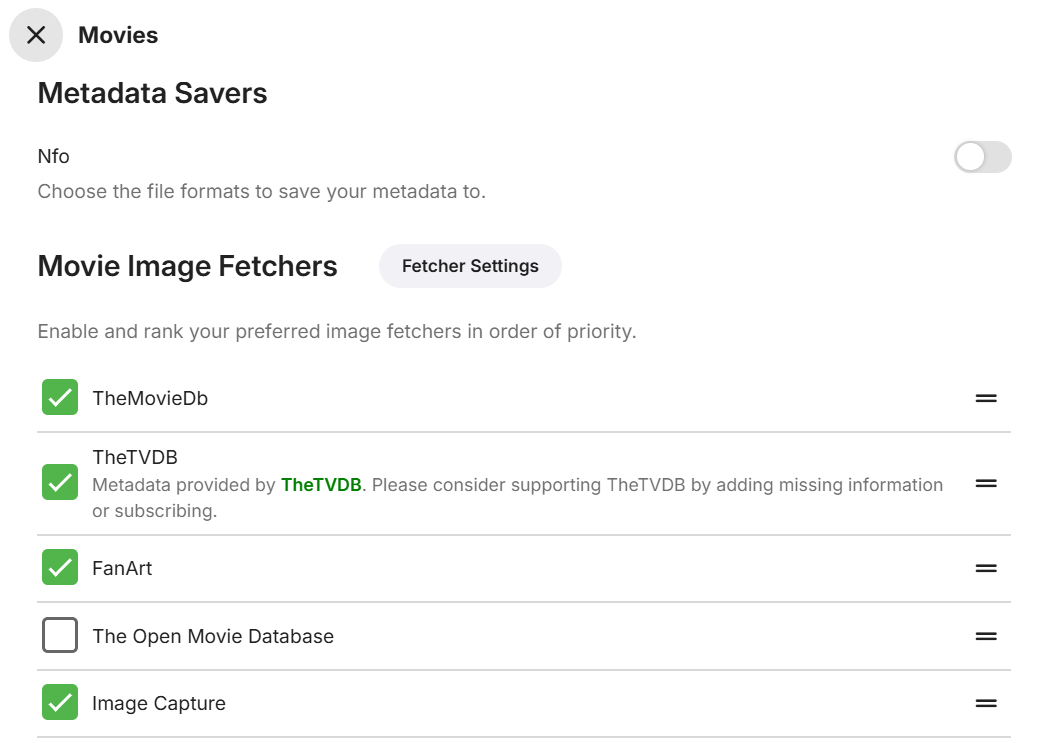The image size is (1049, 743).
Task: Click the TheMovieDb fetcher label
Action: pos(150,398)
